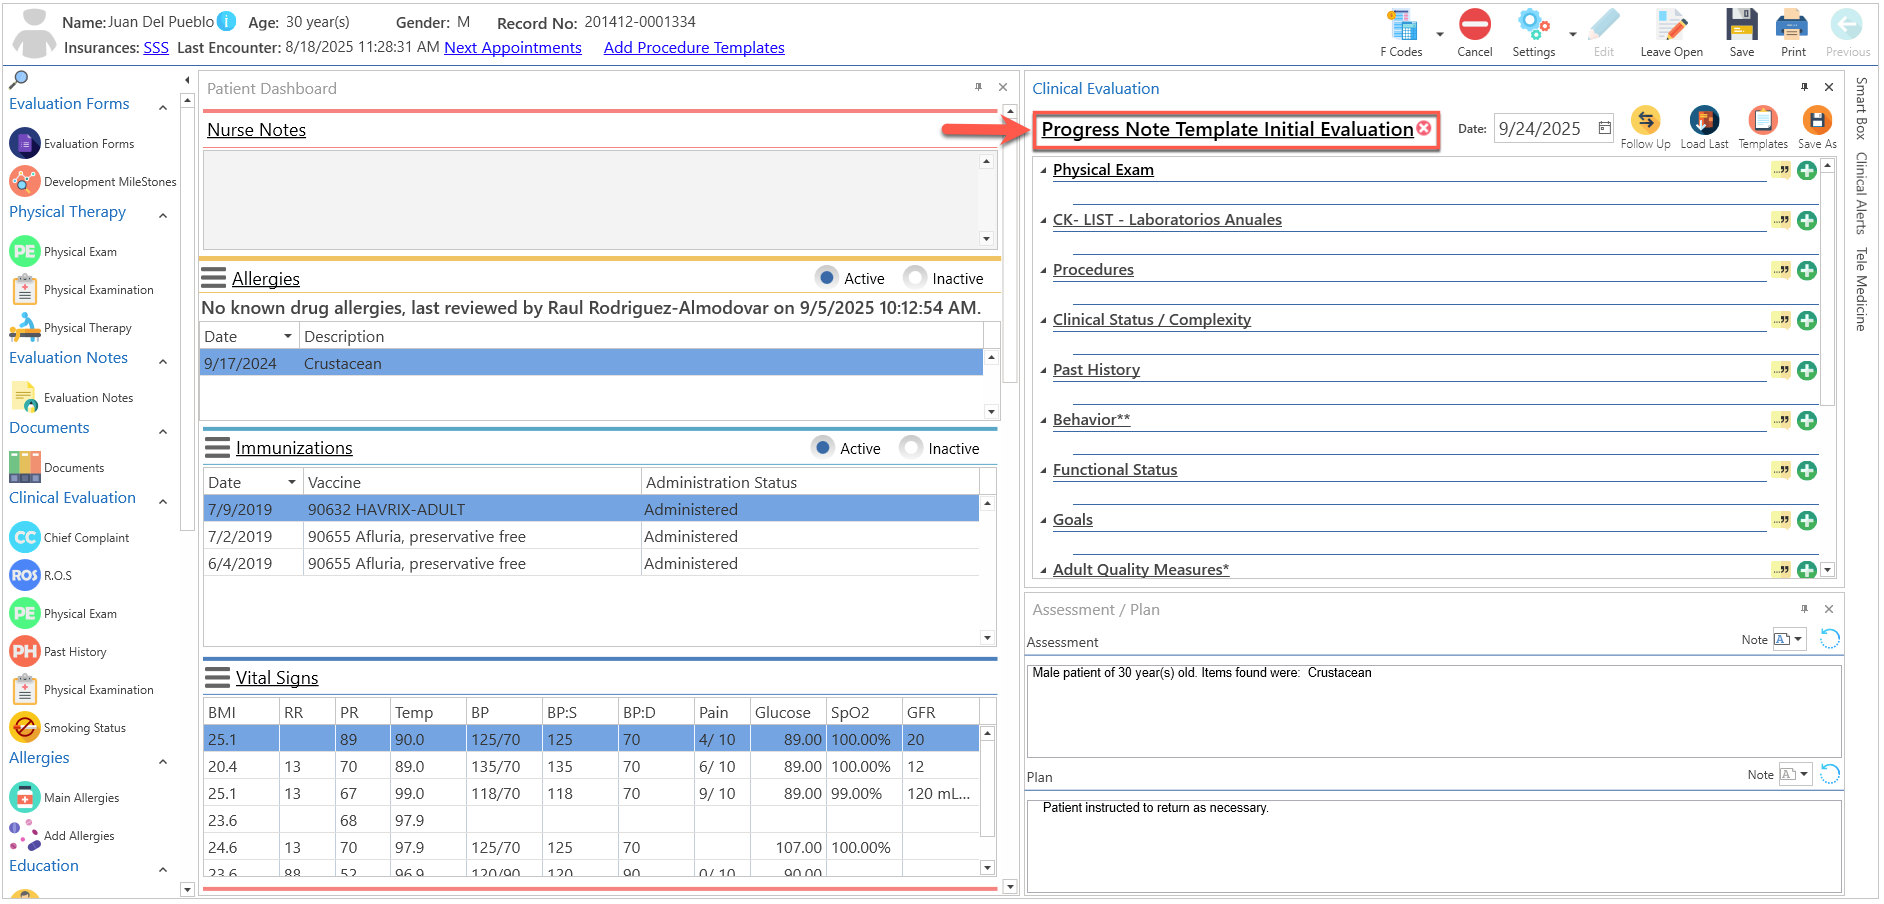Select the 90632 HAVRIX-ADULT vaccine row

(591, 509)
